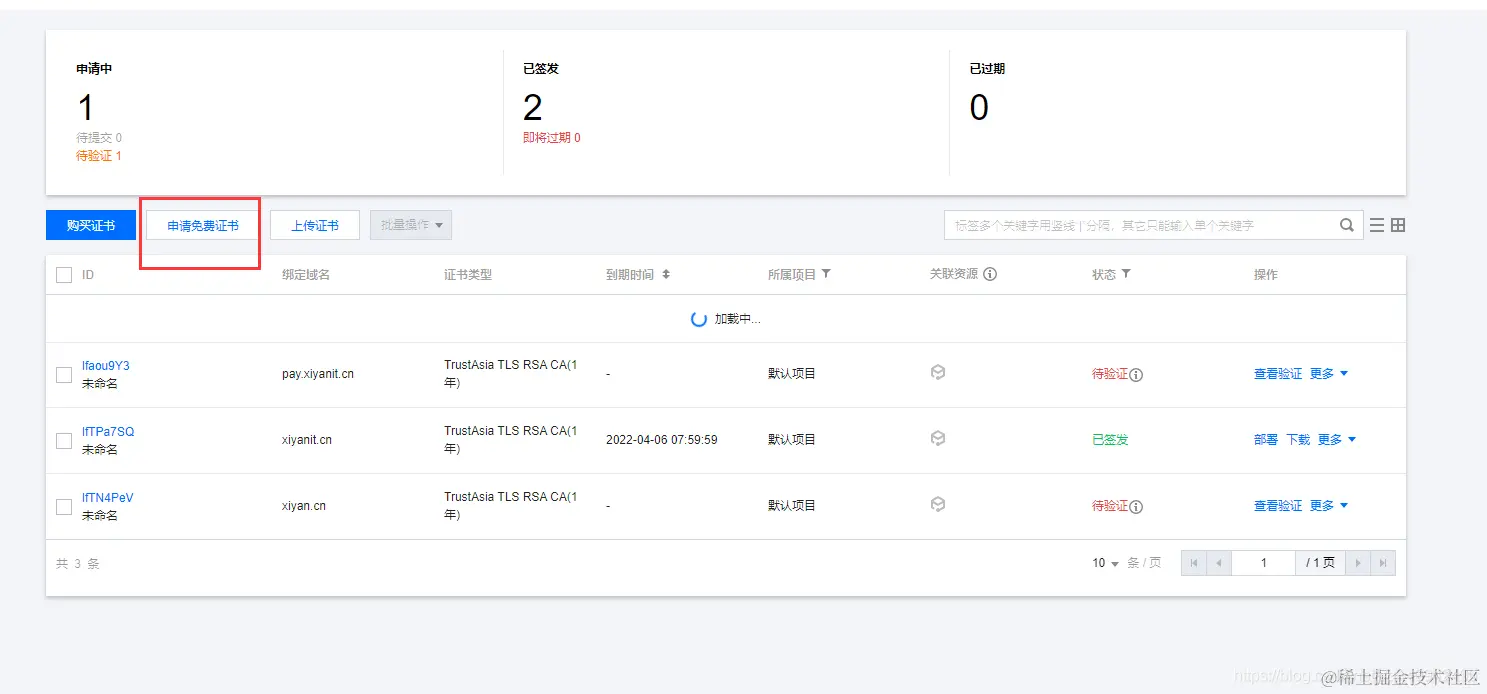Click the 已签发 status in lfTPa7SQ row

pyautogui.click(x=1110, y=440)
